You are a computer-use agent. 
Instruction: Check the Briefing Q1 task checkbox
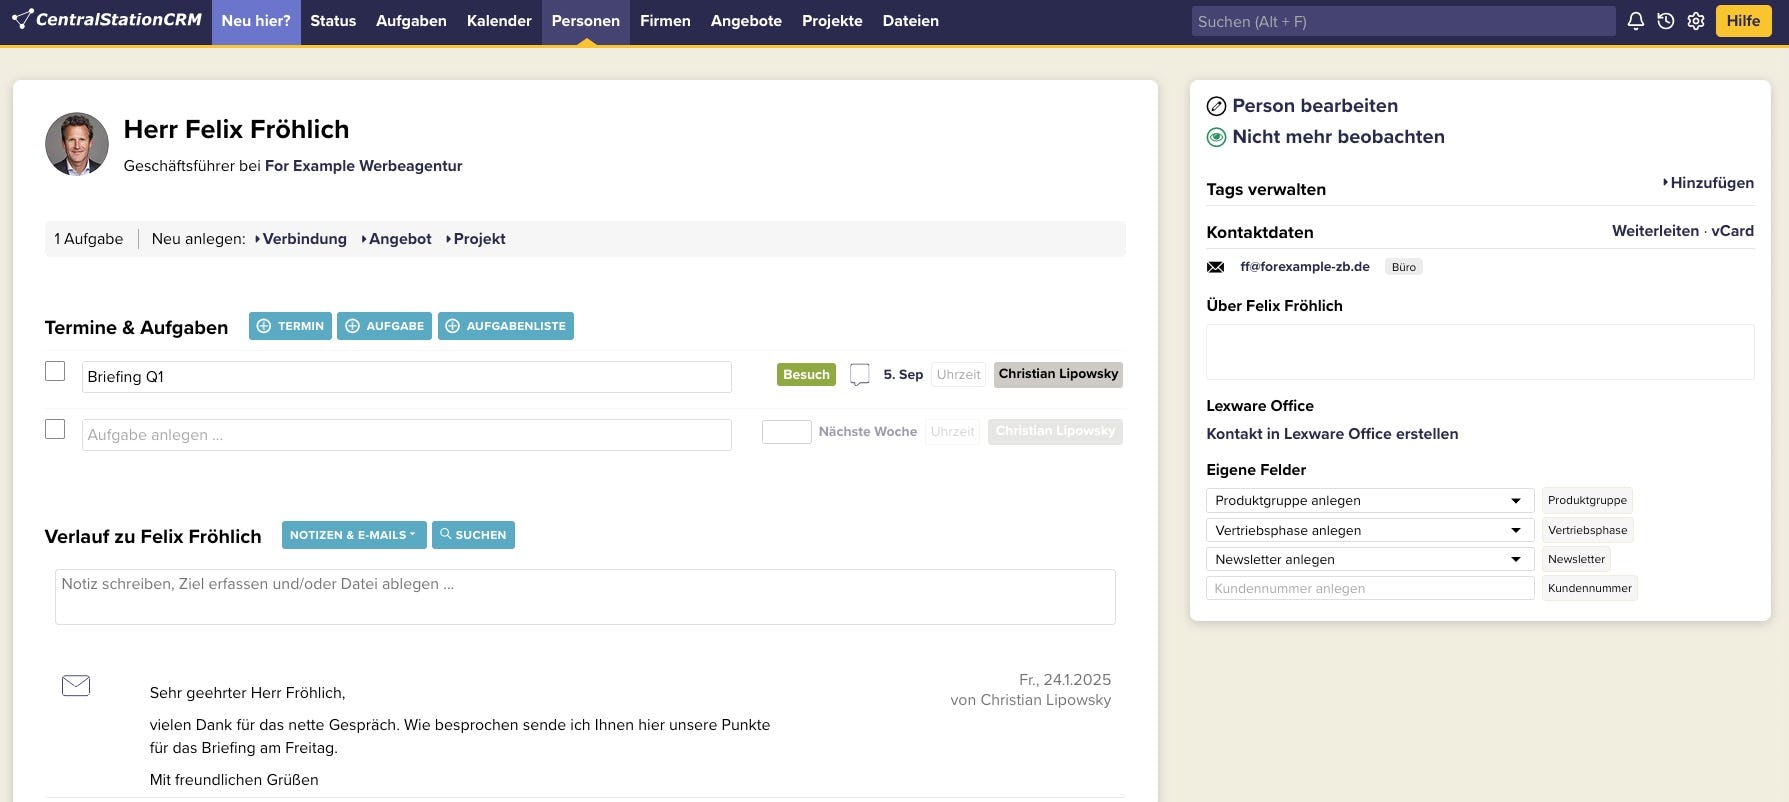coord(55,371)
